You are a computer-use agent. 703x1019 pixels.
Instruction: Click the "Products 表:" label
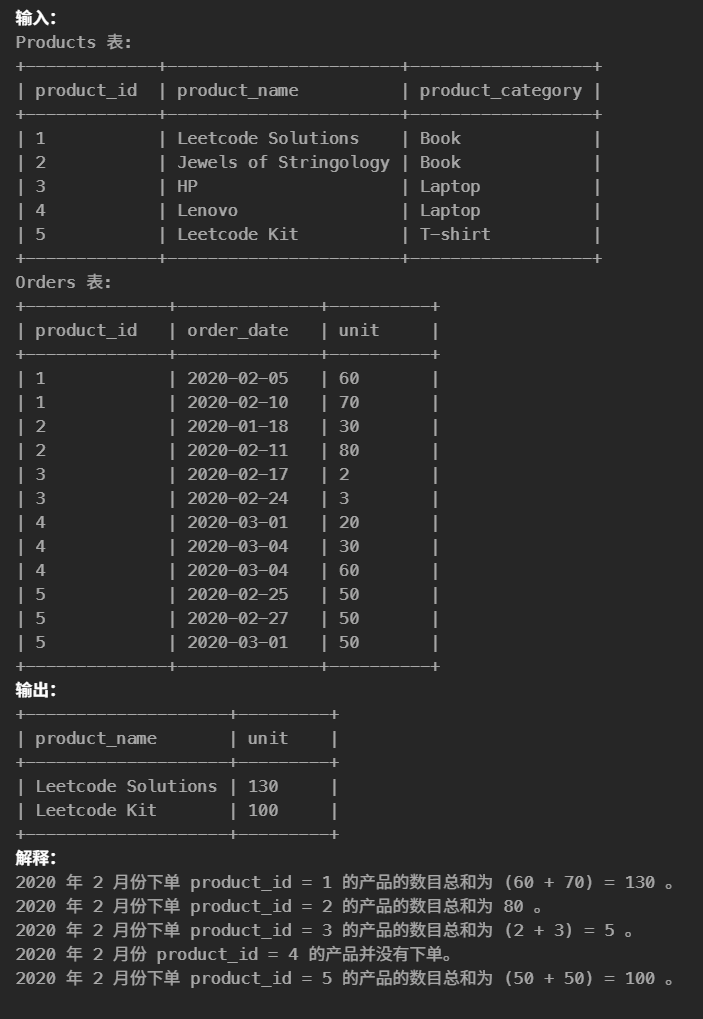[x=73, y=42]
